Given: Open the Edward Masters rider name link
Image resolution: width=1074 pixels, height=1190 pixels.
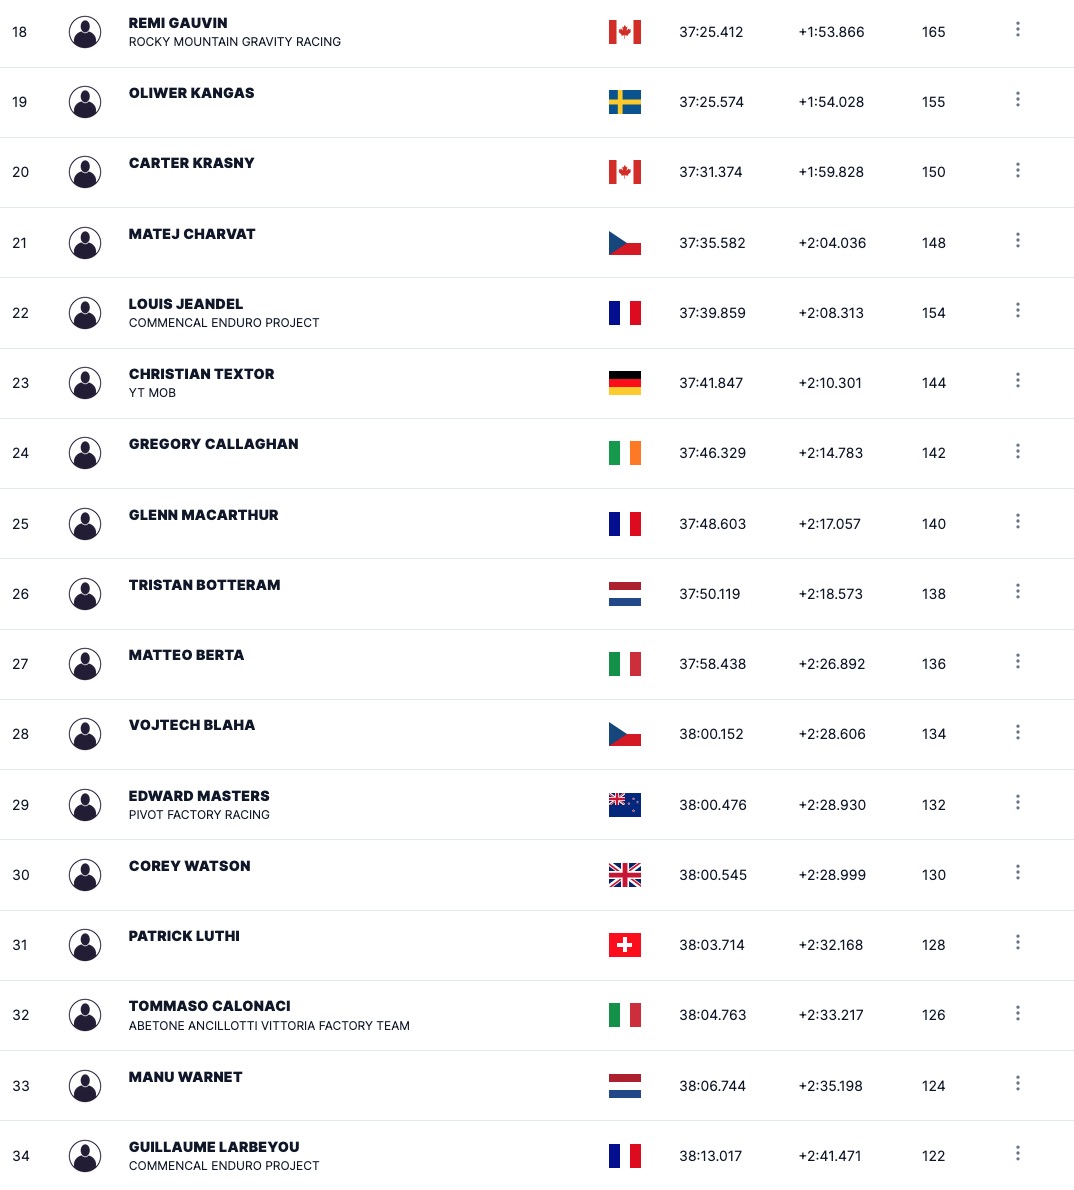Looking at the screenshot, I should coord(199,796).
